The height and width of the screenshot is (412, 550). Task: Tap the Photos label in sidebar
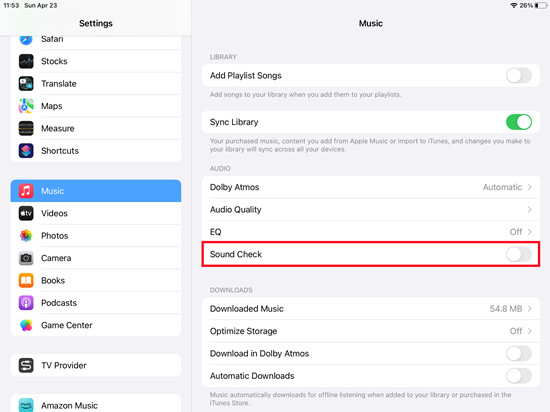pyautogui.click(x=54, y=236)
